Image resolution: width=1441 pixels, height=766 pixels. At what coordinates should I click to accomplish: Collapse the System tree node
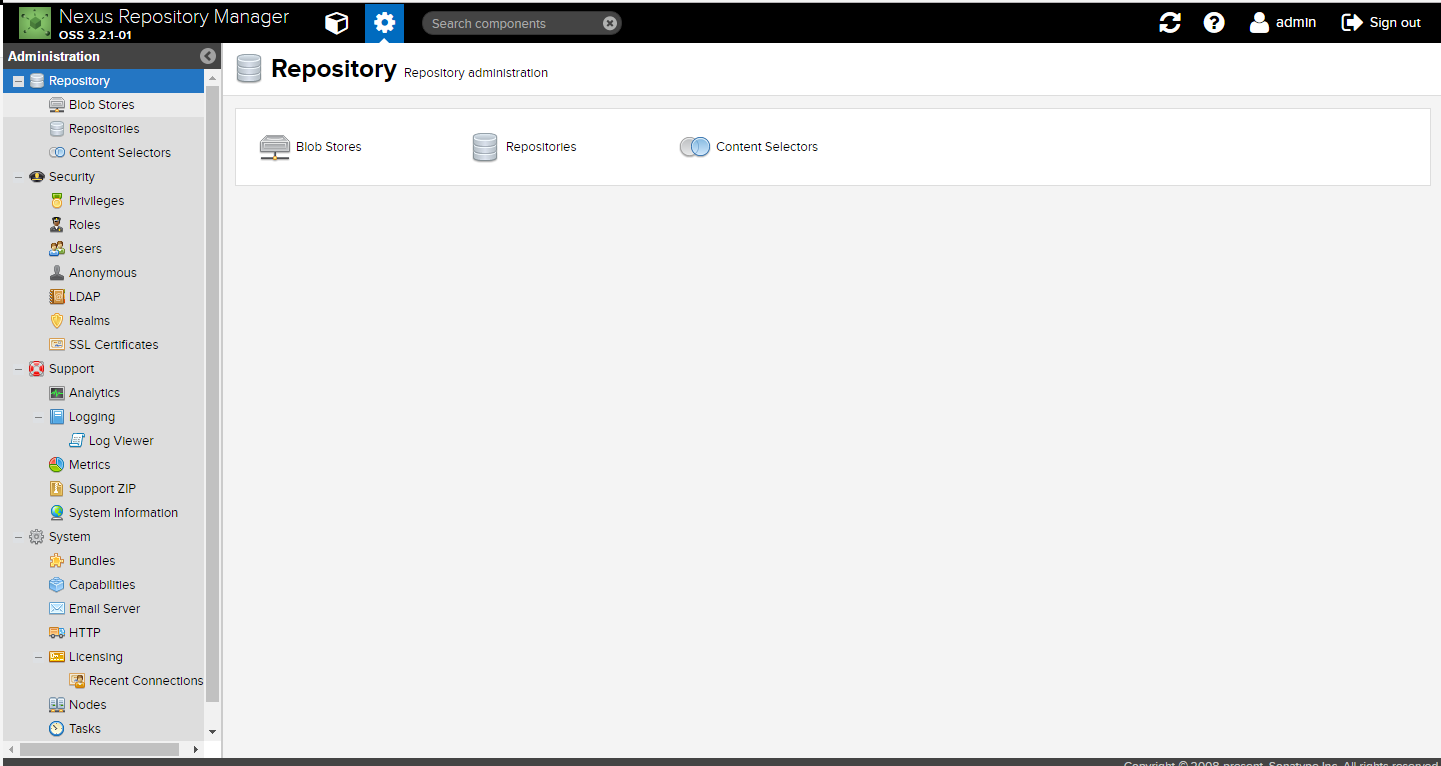click(18, 537)
